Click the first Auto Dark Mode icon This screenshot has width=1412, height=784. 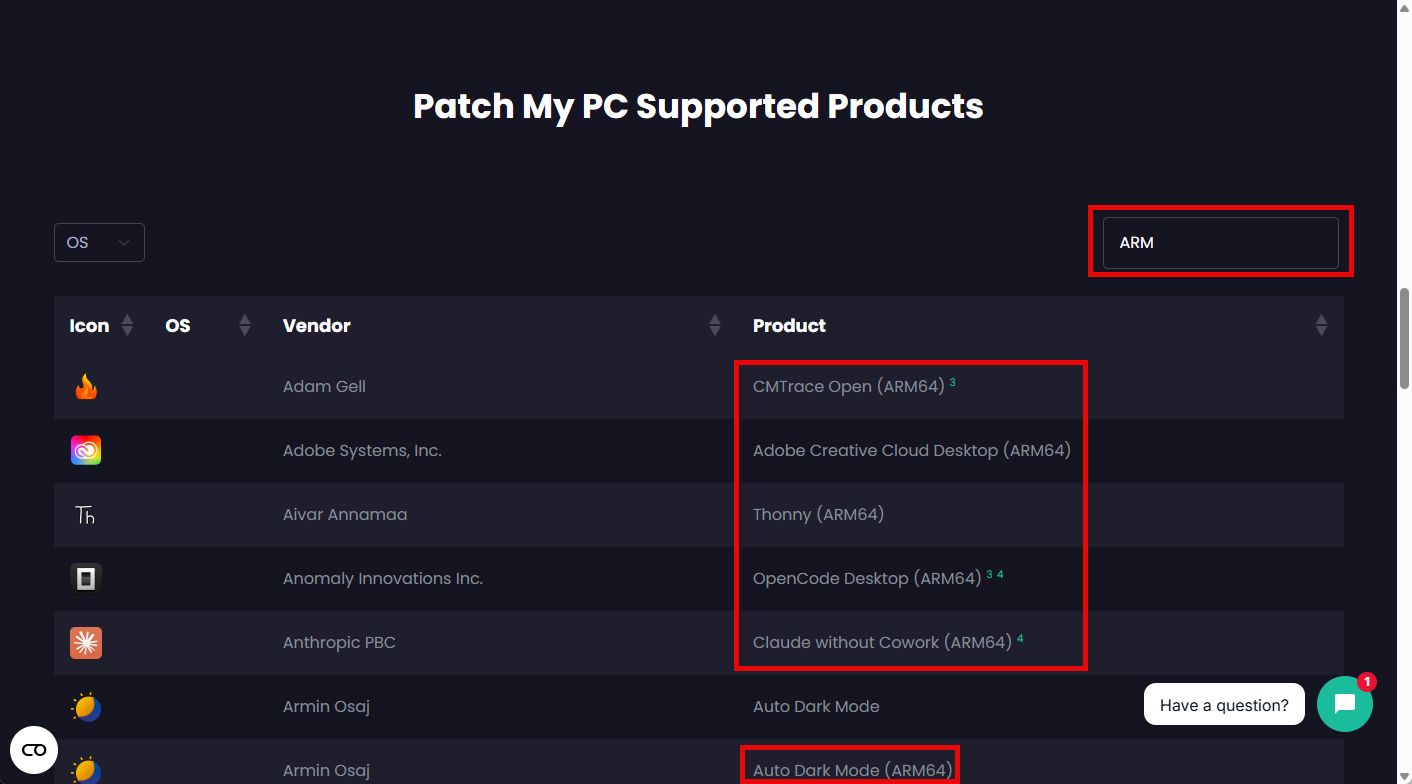click(x=86, y=707)
